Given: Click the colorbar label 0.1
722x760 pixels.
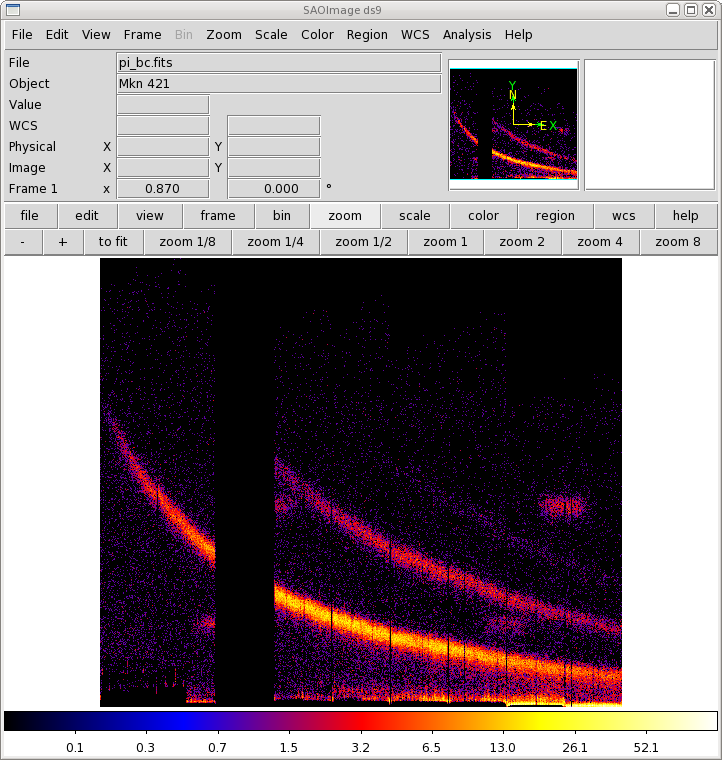Looking at the screenshot, I should [75, 747].
